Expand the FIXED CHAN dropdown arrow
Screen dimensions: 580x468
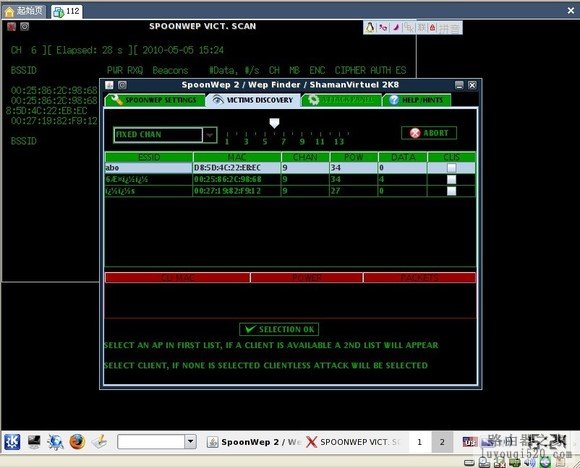click(210, 135)
